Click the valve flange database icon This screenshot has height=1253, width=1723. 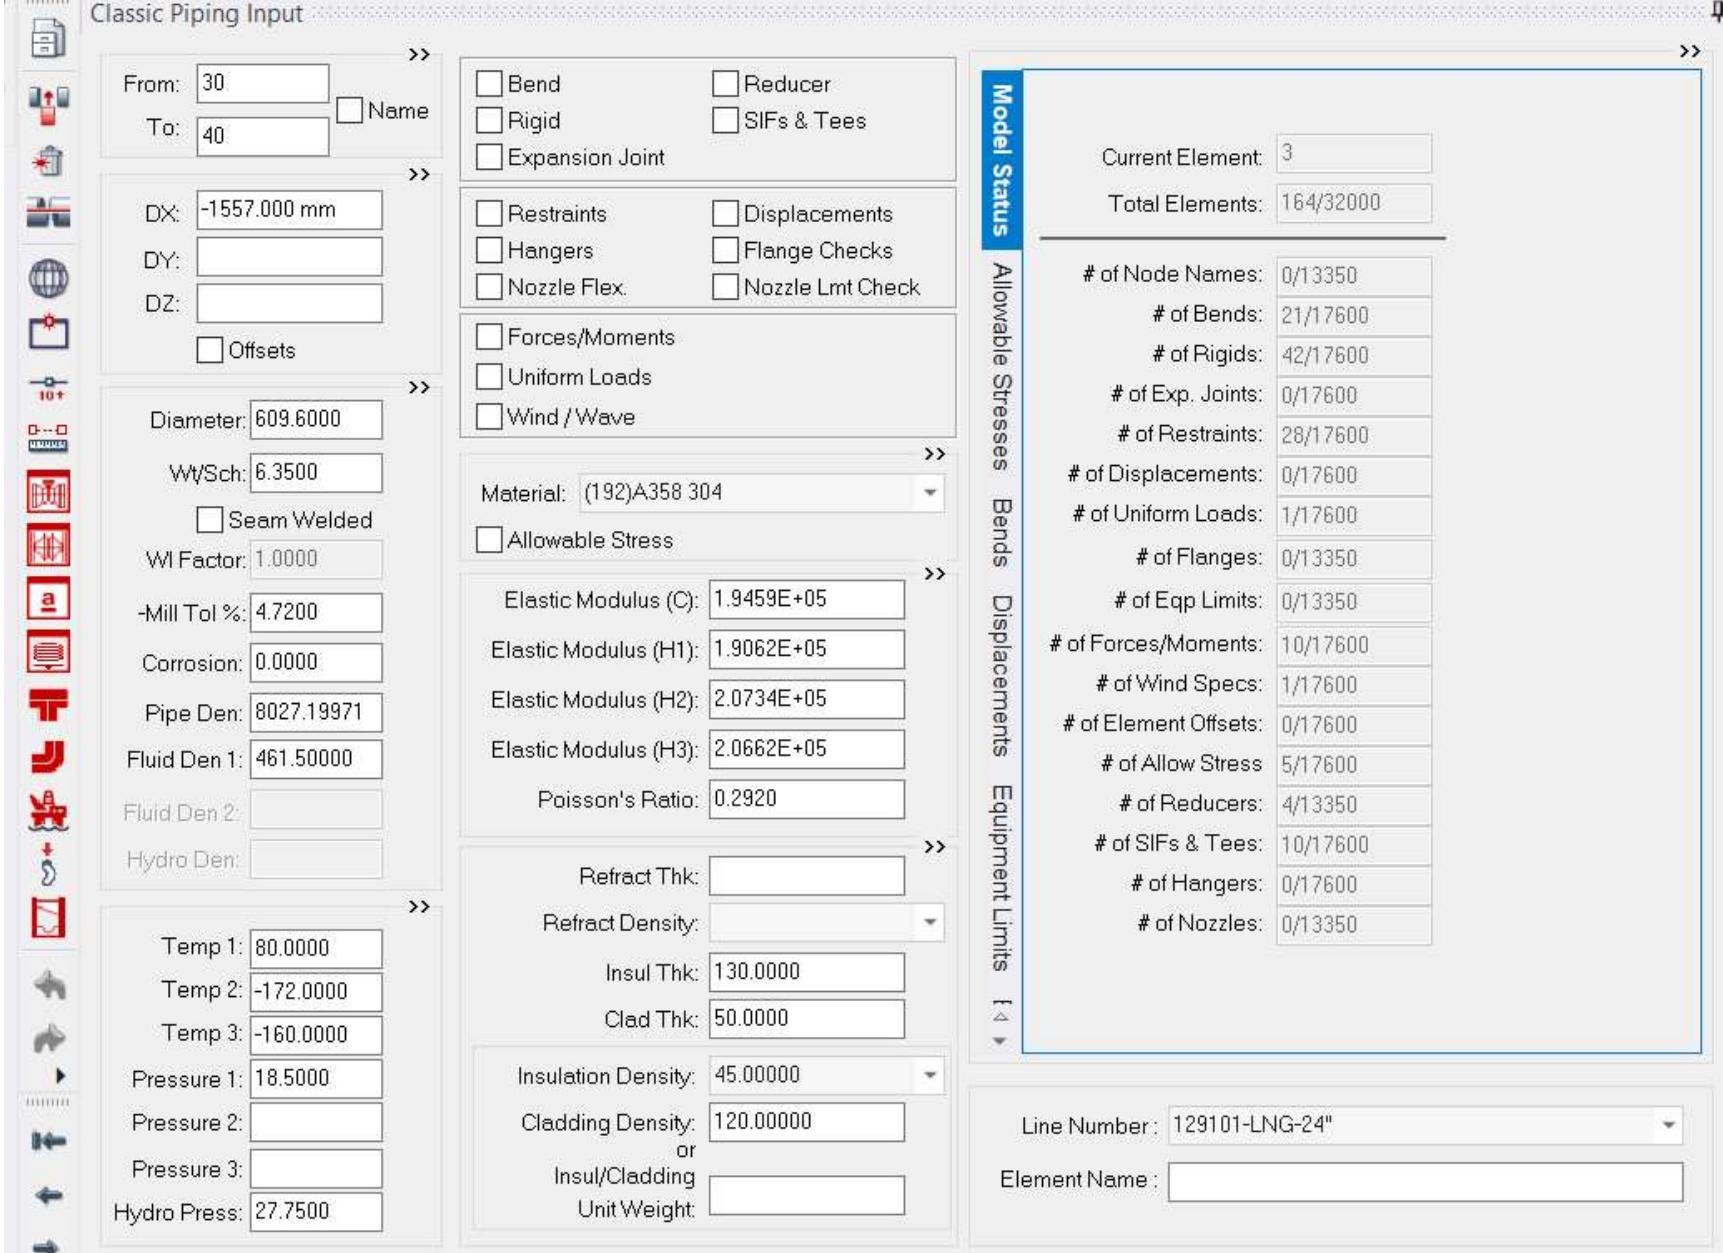[48, 493]
